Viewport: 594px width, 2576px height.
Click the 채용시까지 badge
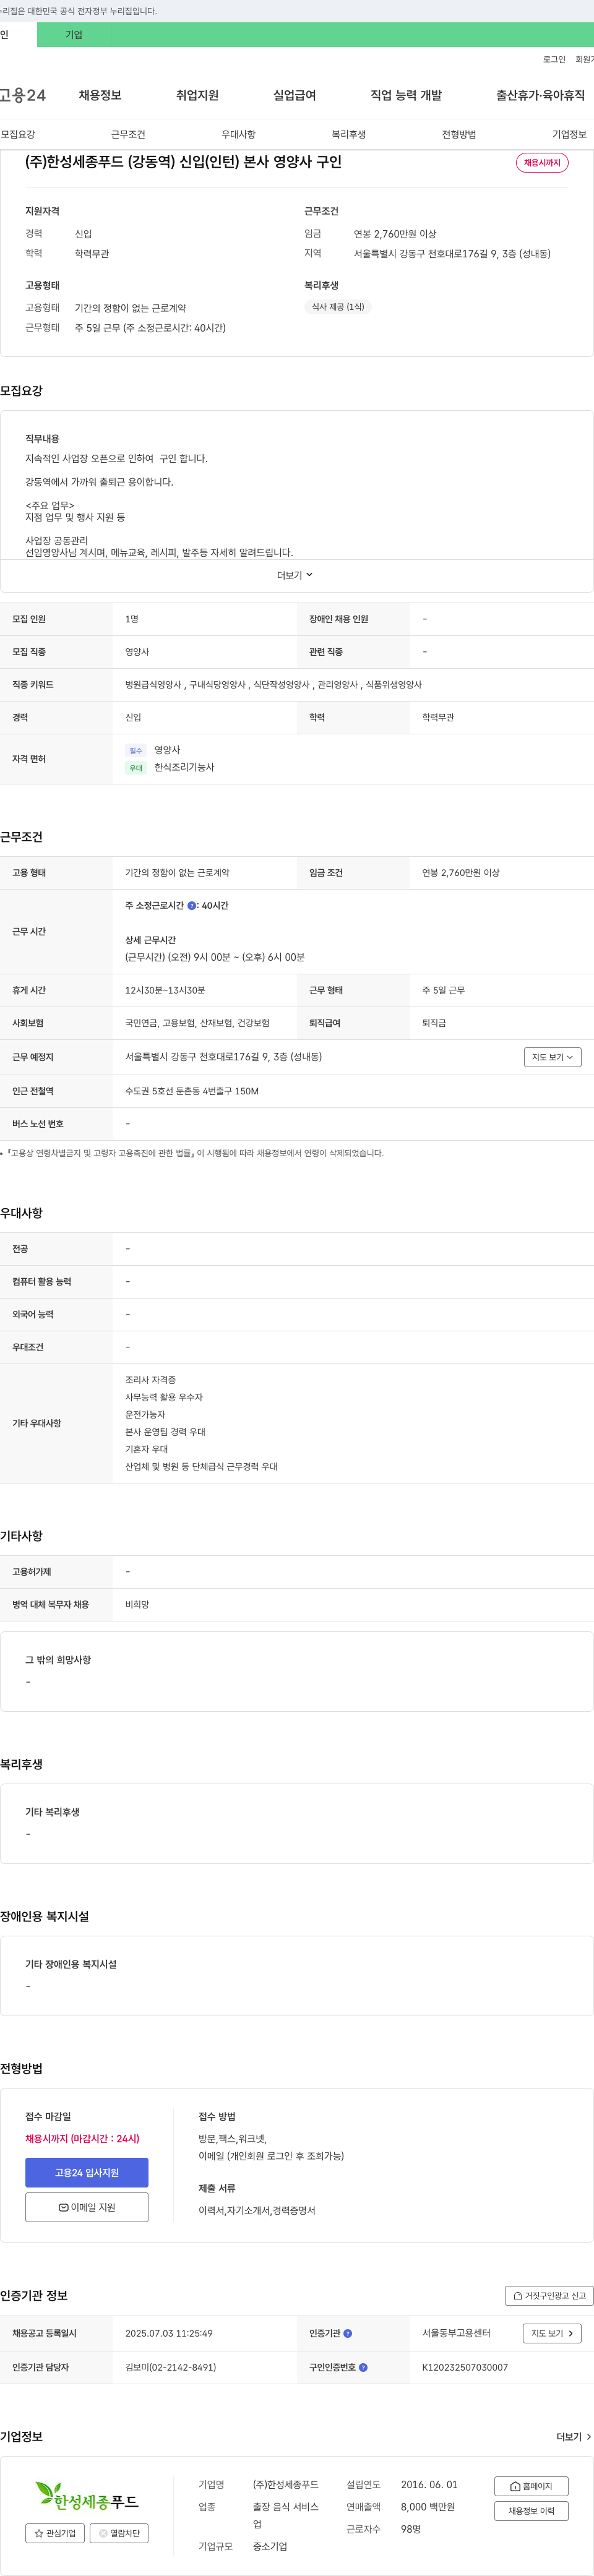[542, 163]
